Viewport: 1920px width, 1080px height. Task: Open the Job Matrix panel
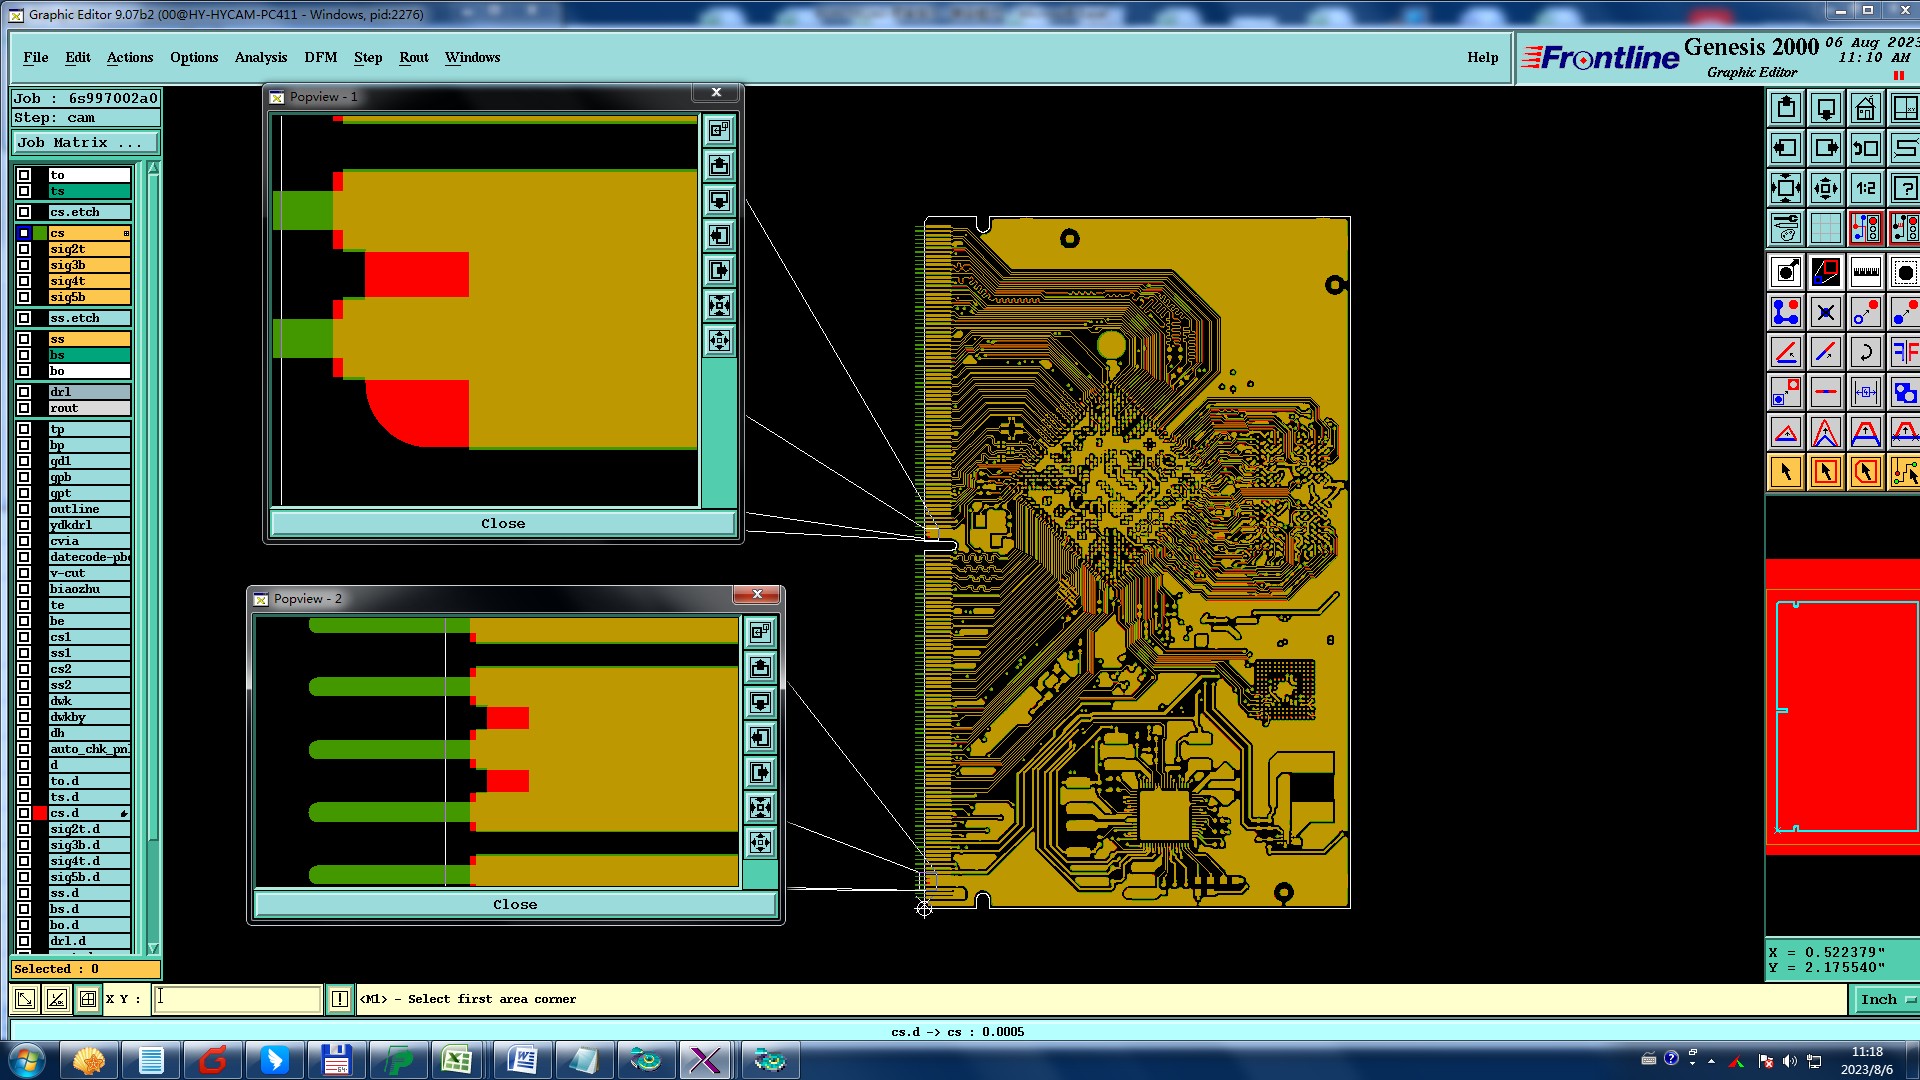84,143
